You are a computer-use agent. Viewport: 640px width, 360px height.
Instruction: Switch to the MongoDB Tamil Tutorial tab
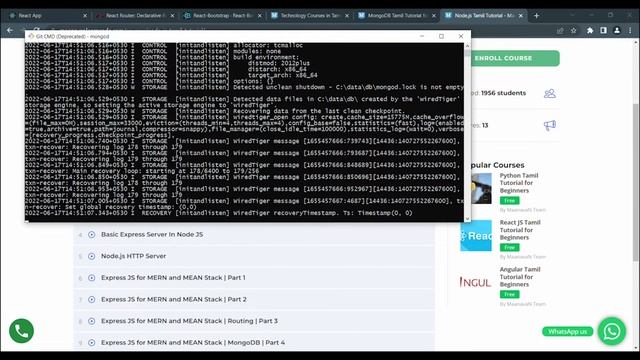click(397, 16)
